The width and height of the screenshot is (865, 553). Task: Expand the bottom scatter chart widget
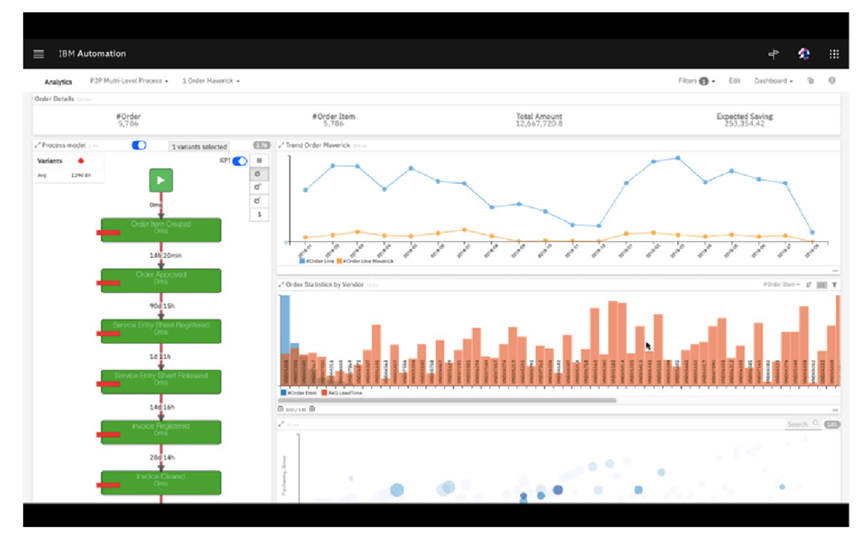click(281, 424)
